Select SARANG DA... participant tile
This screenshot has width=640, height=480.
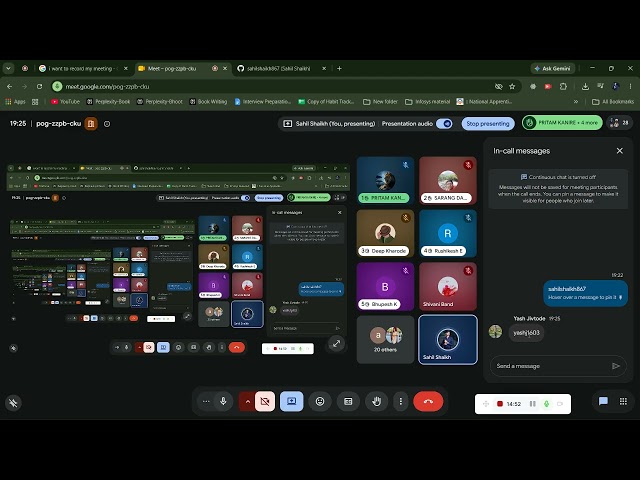click(448, 180)
